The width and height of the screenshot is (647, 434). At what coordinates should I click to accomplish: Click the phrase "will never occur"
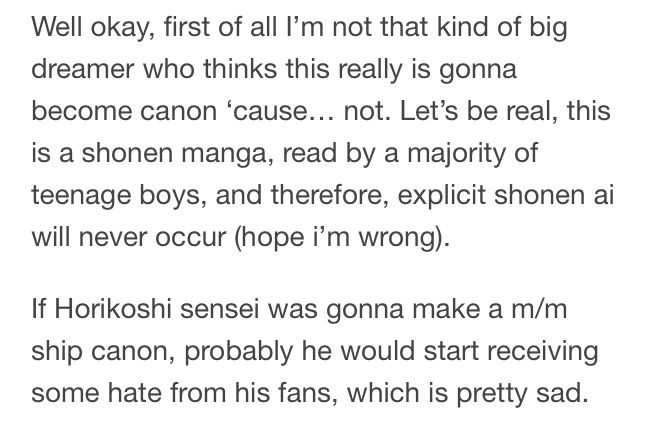[x=129, y=237]
